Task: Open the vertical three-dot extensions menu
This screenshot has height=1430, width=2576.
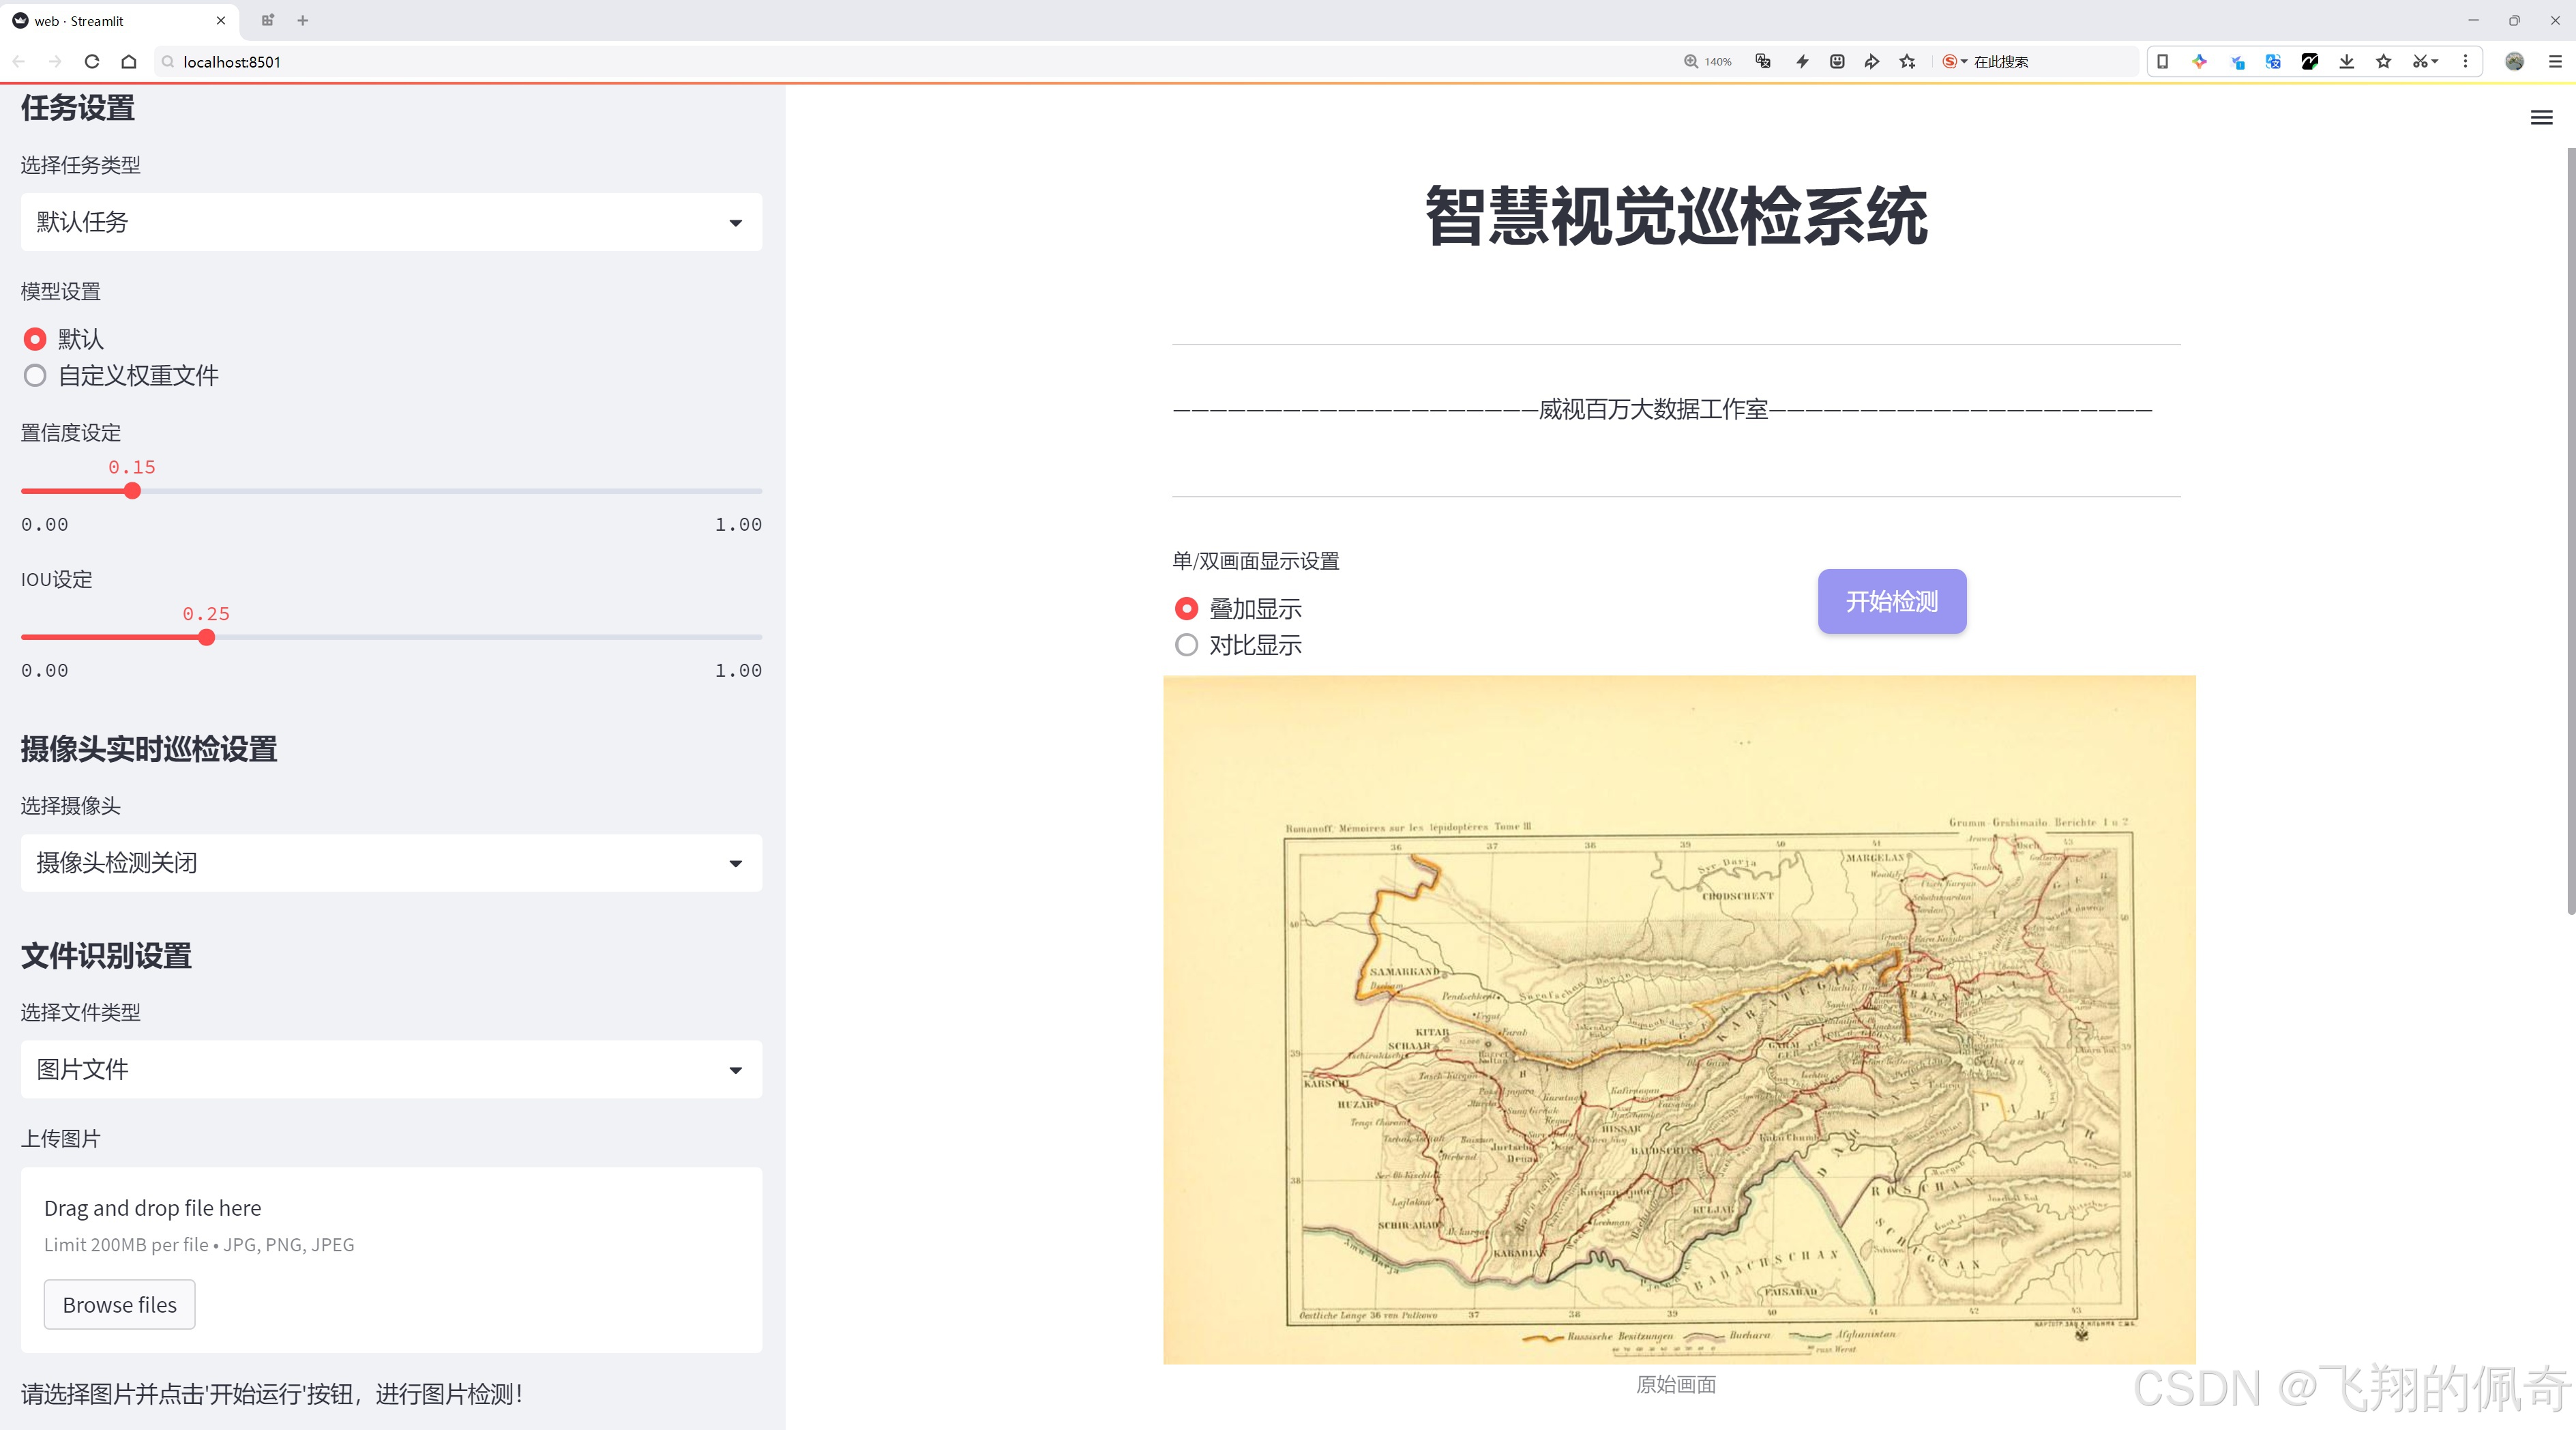Action: point(2465,61)
